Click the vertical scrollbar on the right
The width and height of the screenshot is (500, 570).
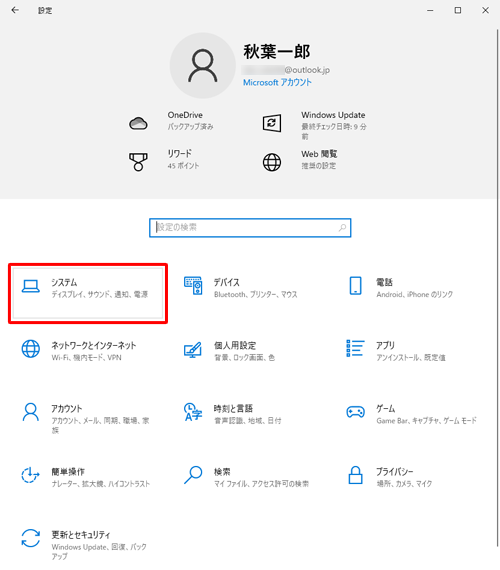coord(497,287)
